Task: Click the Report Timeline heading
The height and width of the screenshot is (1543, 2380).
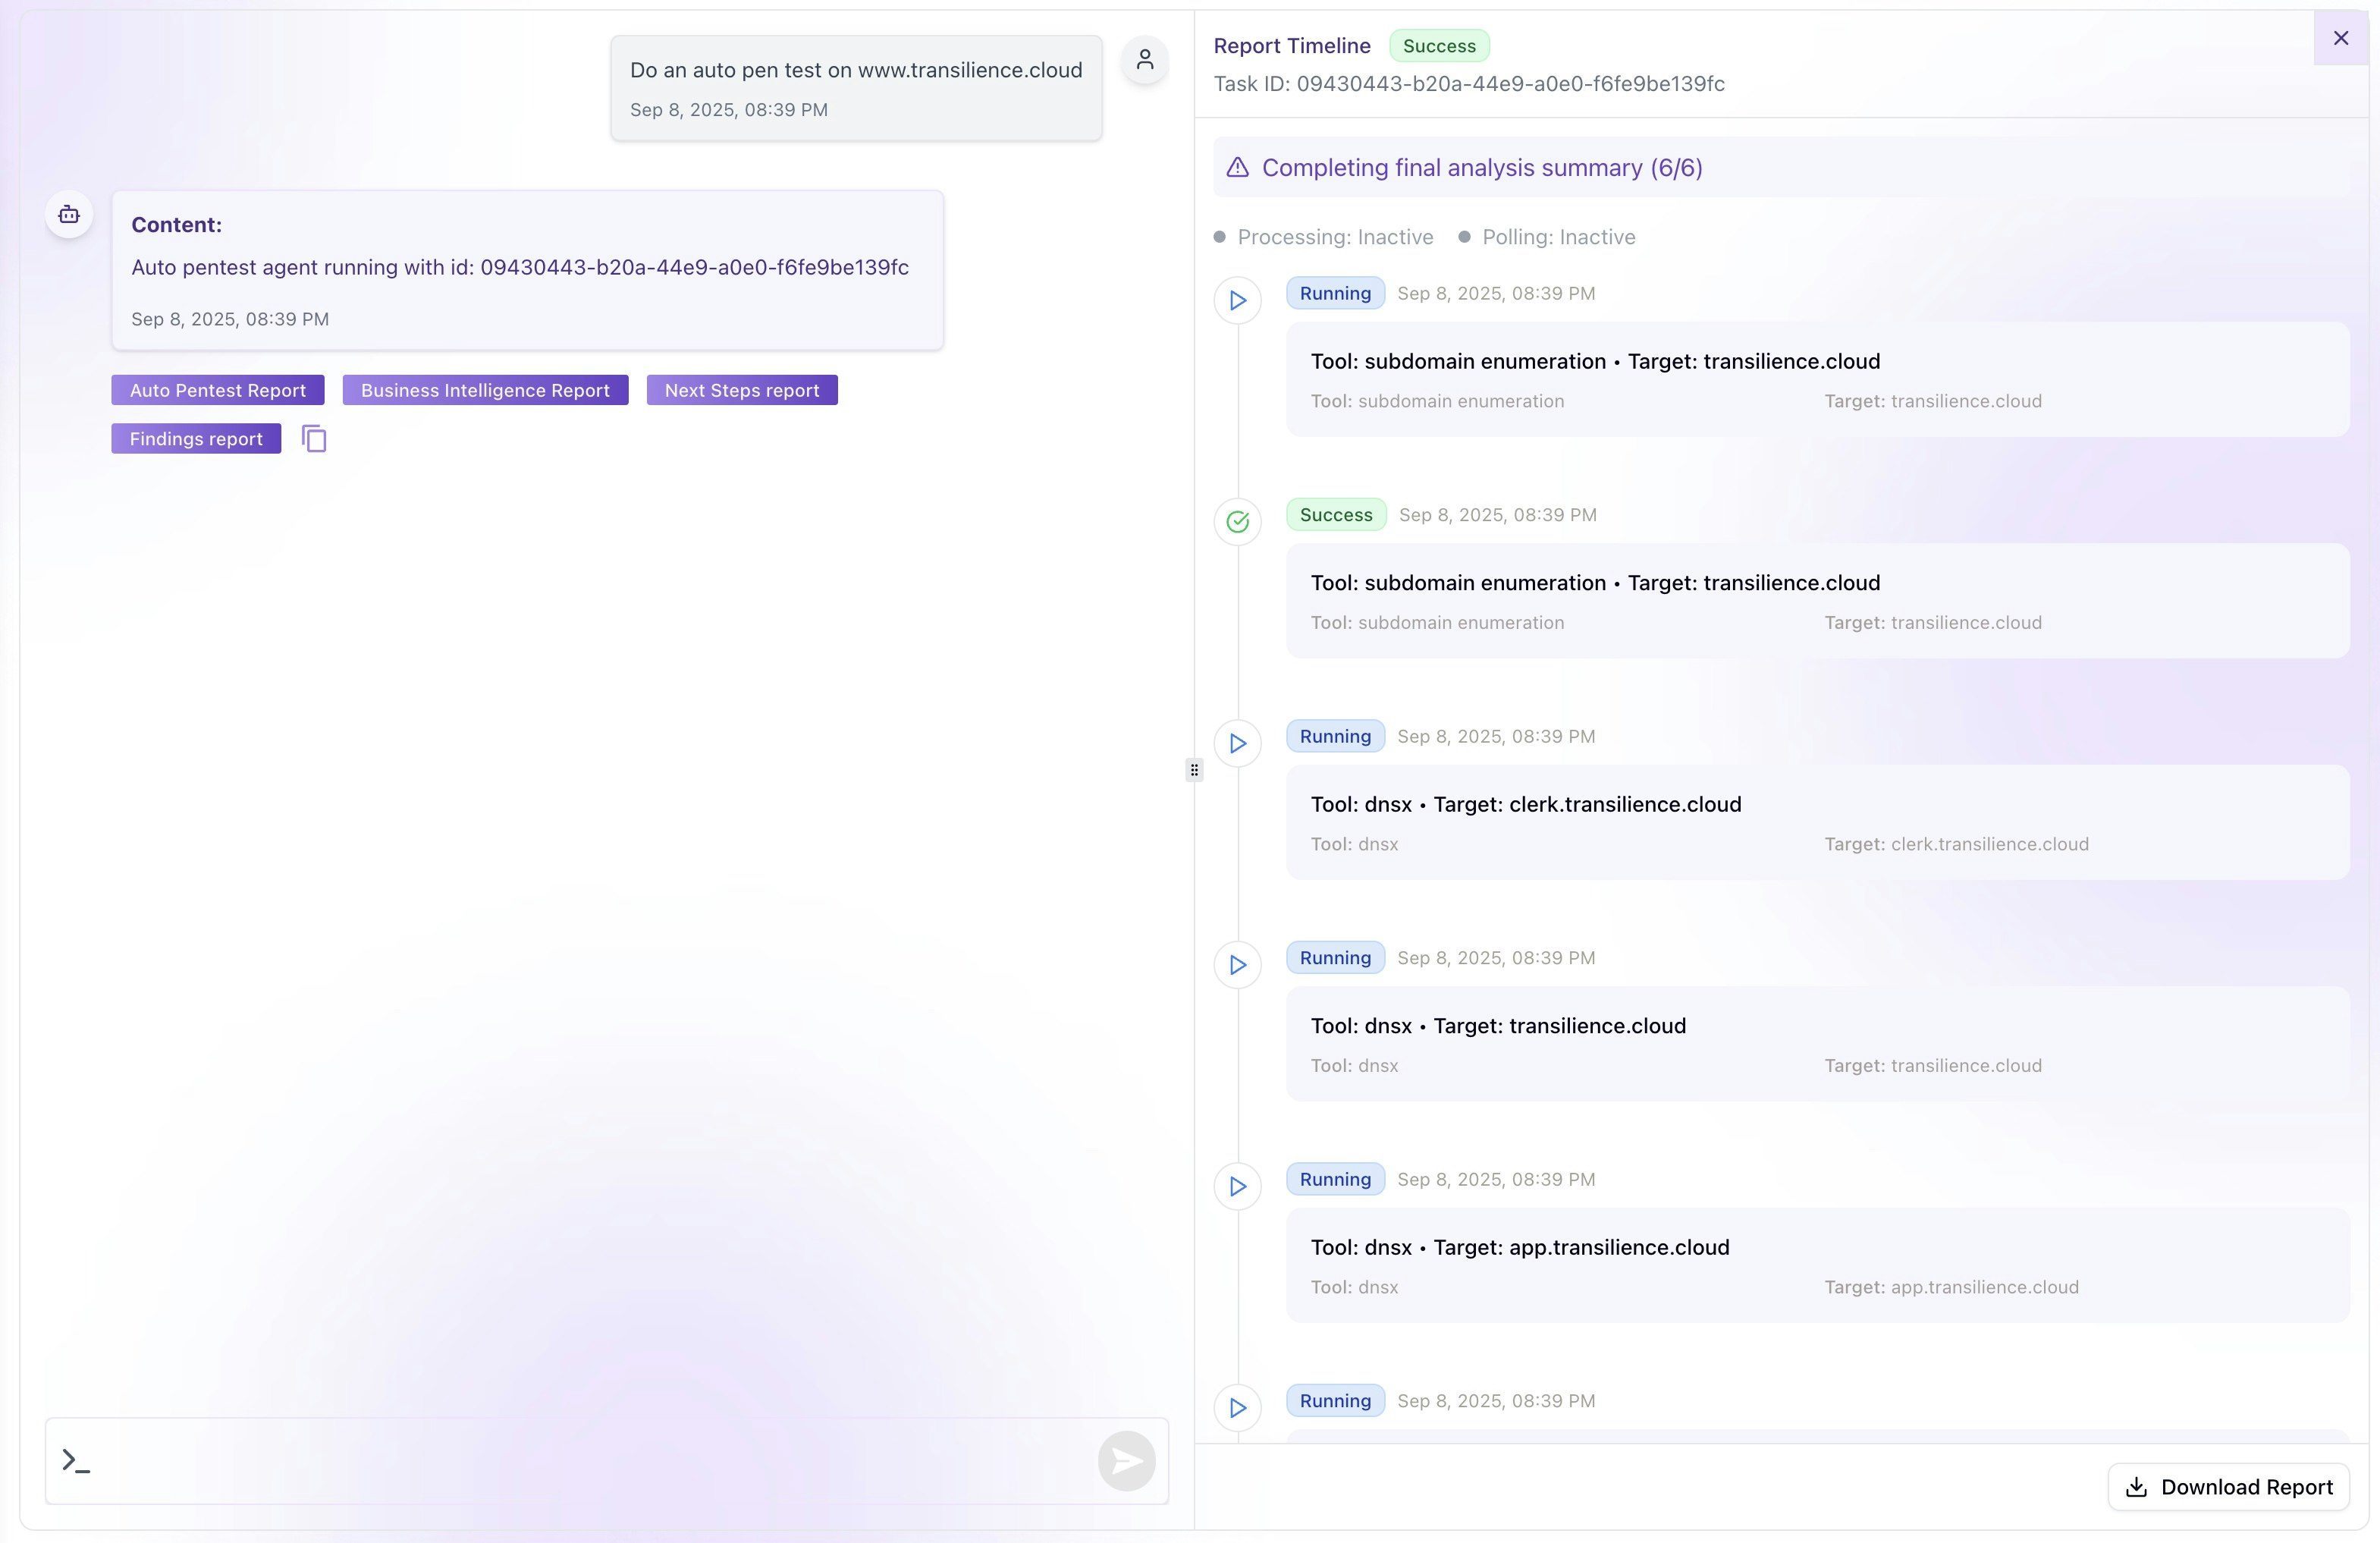Action: (x=1292, y=46)
